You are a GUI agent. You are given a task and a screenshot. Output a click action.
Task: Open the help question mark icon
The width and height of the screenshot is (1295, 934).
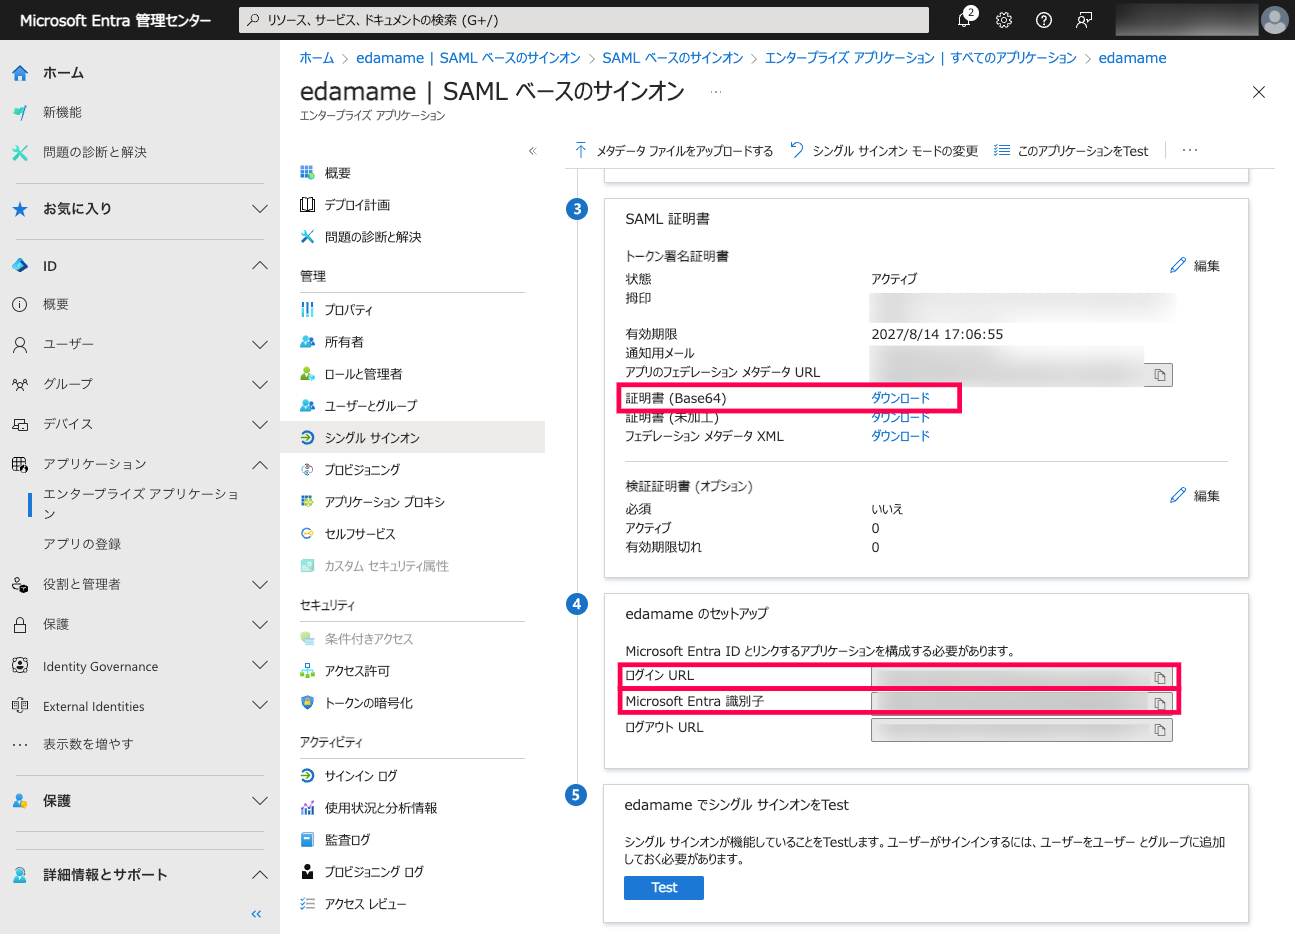[x=1044, y=20]
